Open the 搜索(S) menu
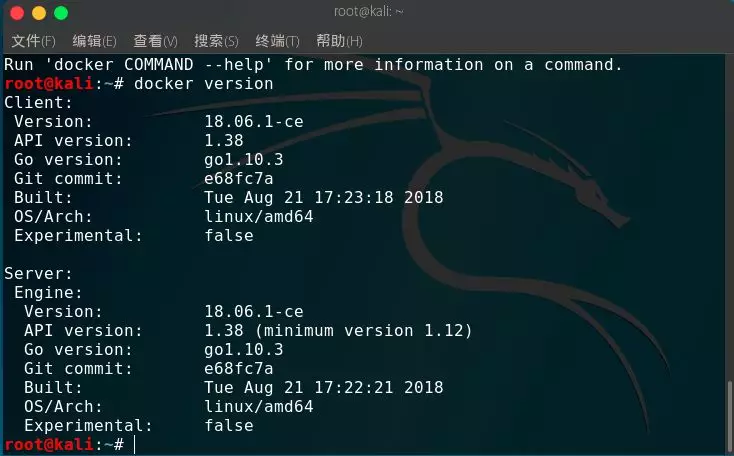The width and height of the screenshot is (734, 456). [216, 41]
